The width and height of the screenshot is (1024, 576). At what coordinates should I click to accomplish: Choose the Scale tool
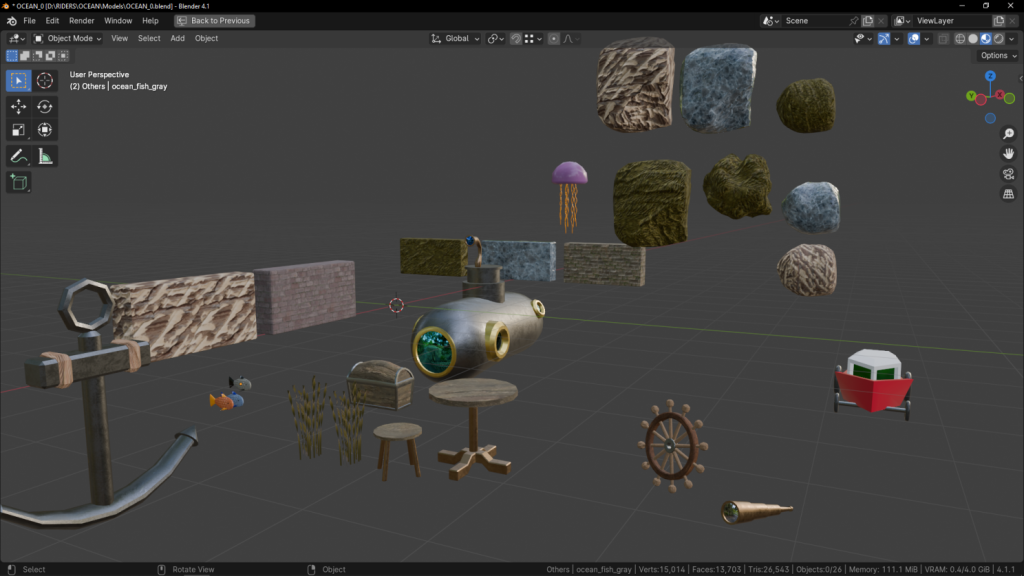pyautogui.click(x=19, y=130)
